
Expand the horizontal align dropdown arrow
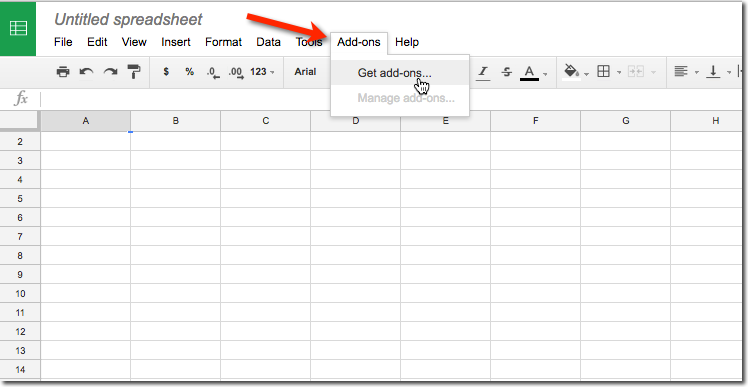pyautogui.click(x=696, y=73)
